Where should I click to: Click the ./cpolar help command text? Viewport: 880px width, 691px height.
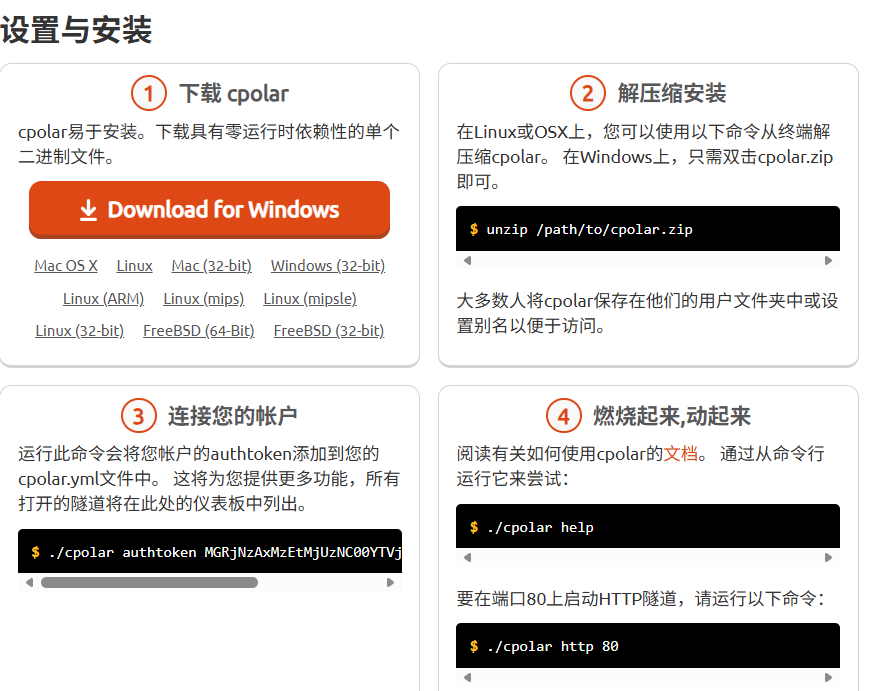coord(540,528)
